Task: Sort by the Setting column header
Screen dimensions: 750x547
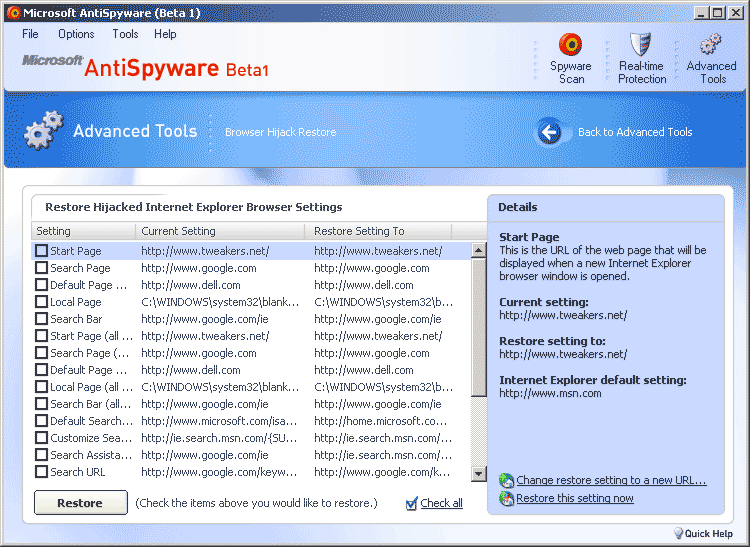Action: (83, 231)
